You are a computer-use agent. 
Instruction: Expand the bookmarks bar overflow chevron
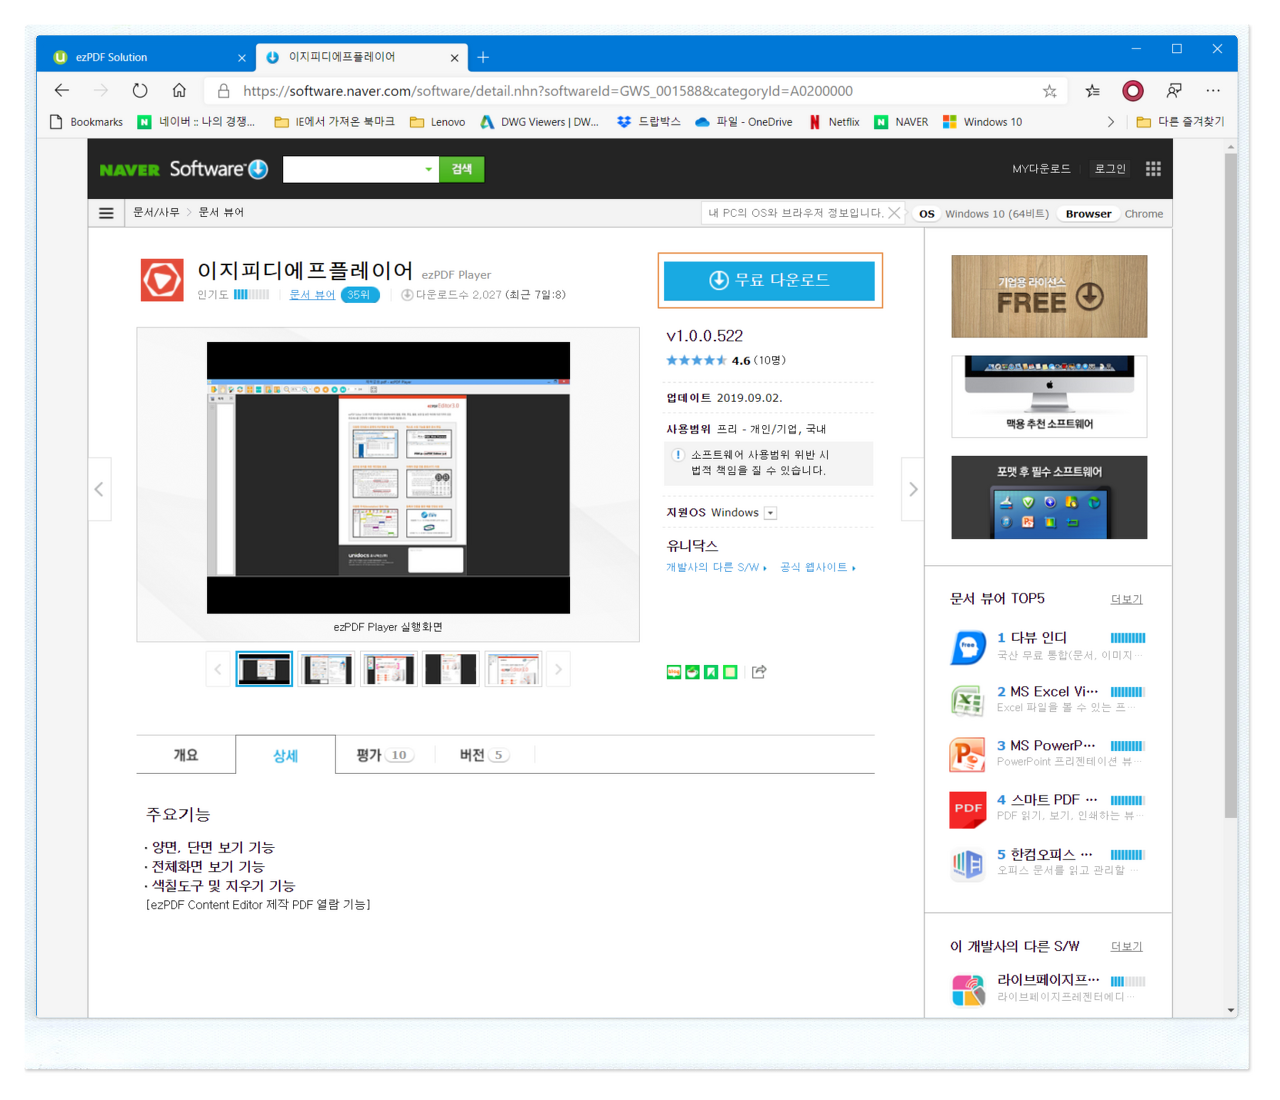1110,122
